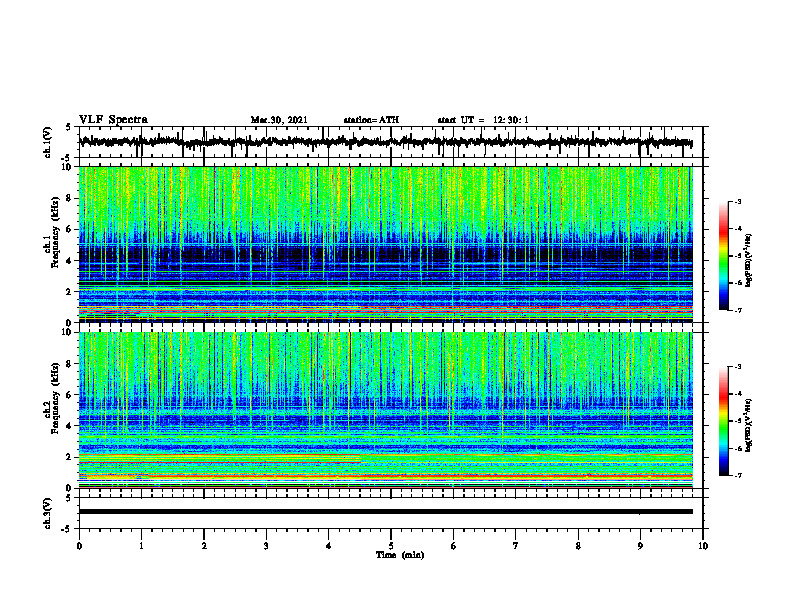Image resolution: width=792 pixels, height=612 pixels.
Task: Click the "-3" label on ch.1 color bar
Action: click(737, 202)
